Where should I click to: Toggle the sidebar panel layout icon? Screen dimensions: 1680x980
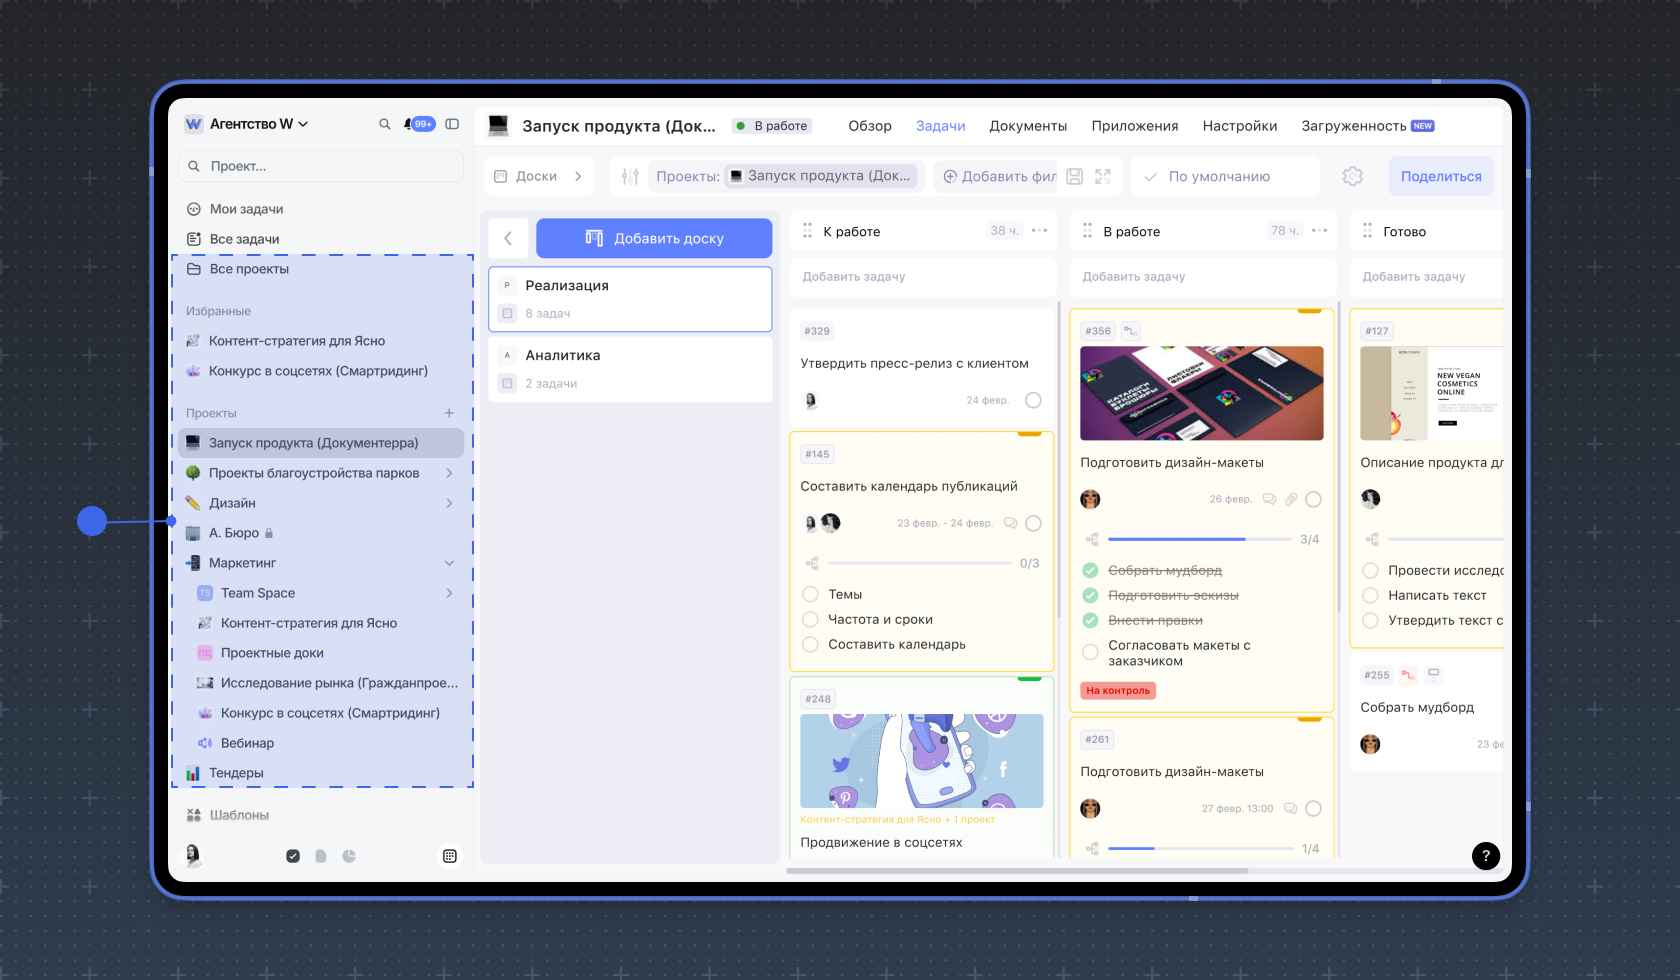[x=452, y=124]
